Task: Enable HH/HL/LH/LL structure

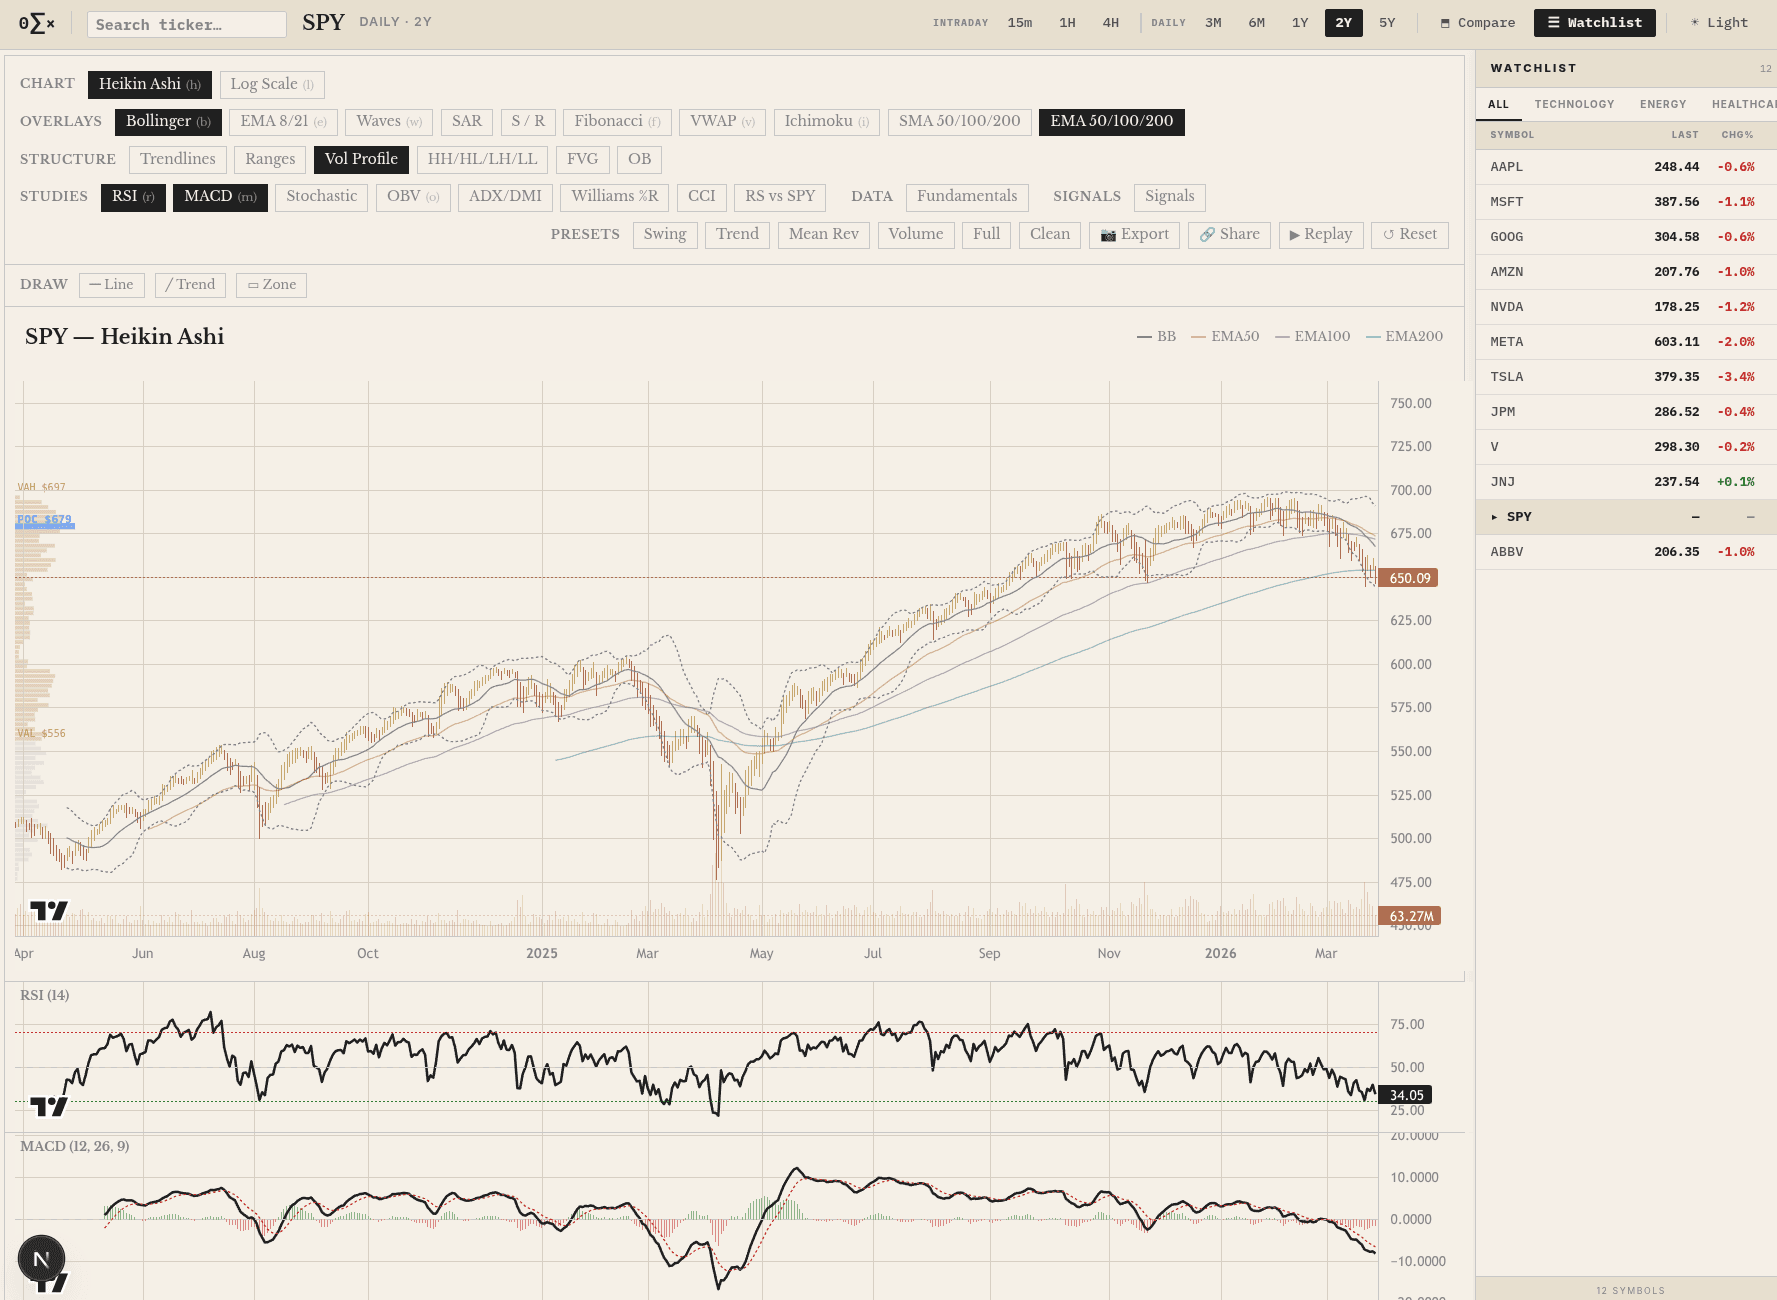Action: (x=482, y=159)
